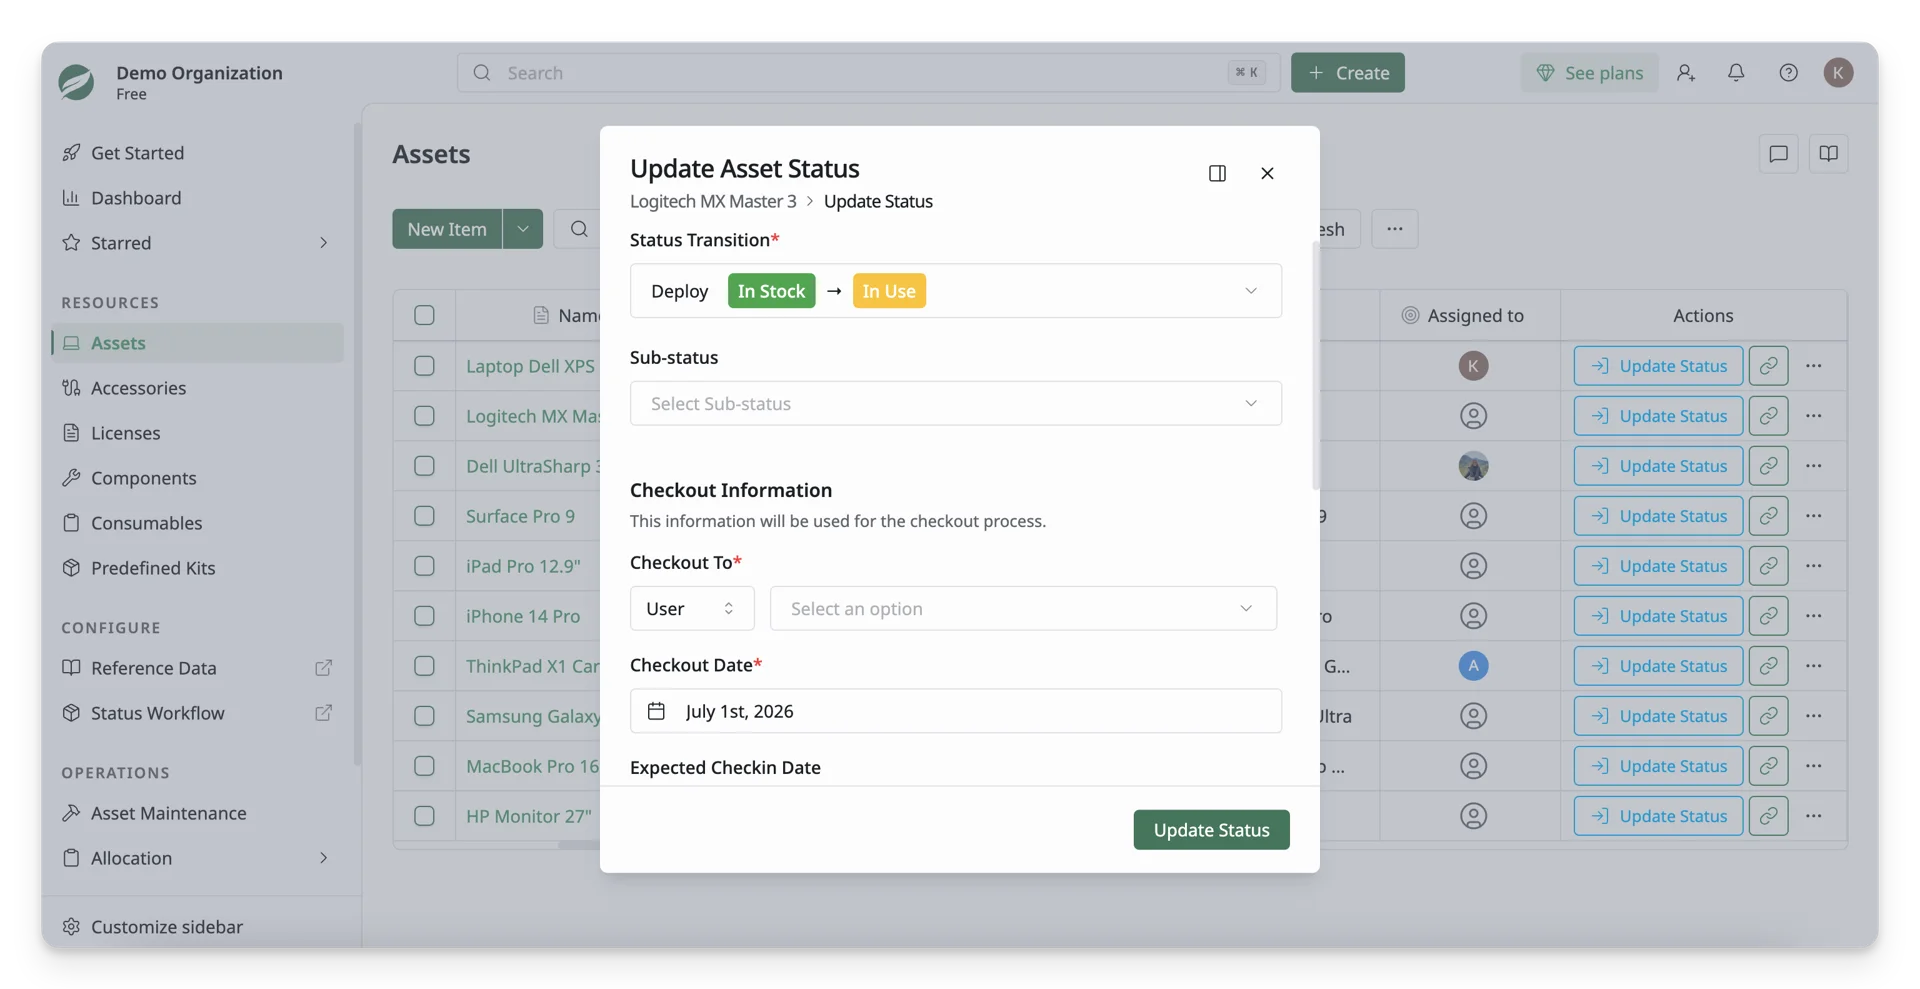Toggle the select-all checkbox in table header

(x=424, y=315)
